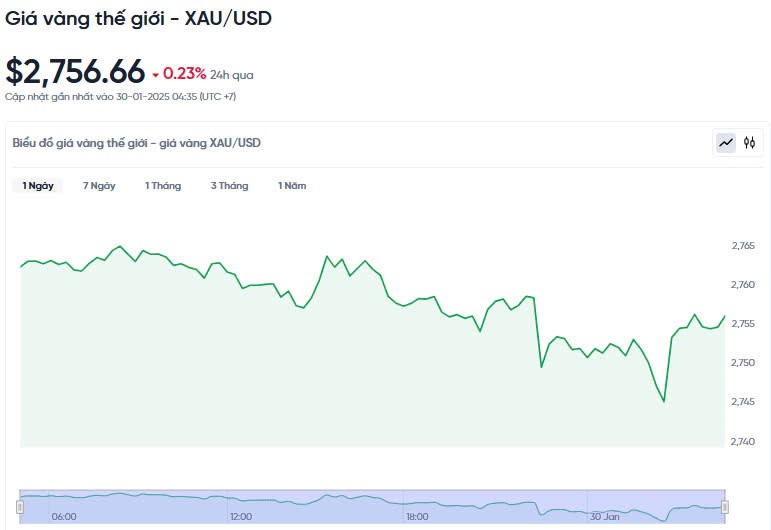
Task: Switch to the candlestick chart icon
Action: [x=749, y=143]
